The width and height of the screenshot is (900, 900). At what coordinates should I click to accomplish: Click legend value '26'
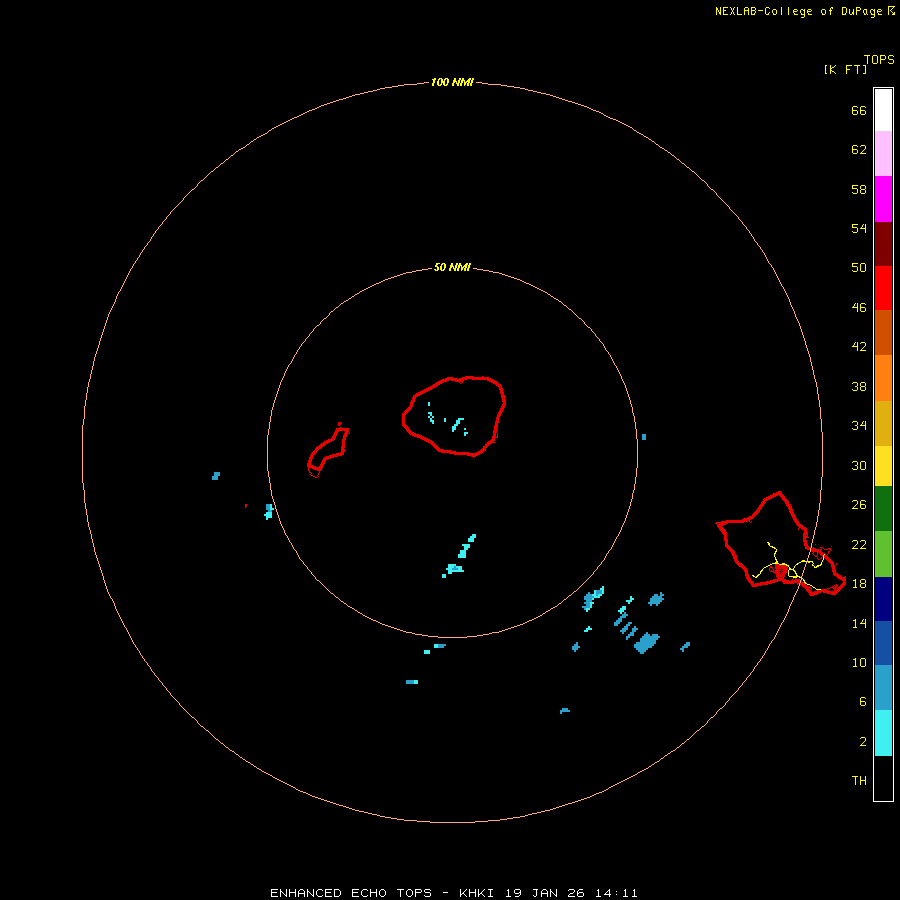pyautogui.click(x=859, y=505)
